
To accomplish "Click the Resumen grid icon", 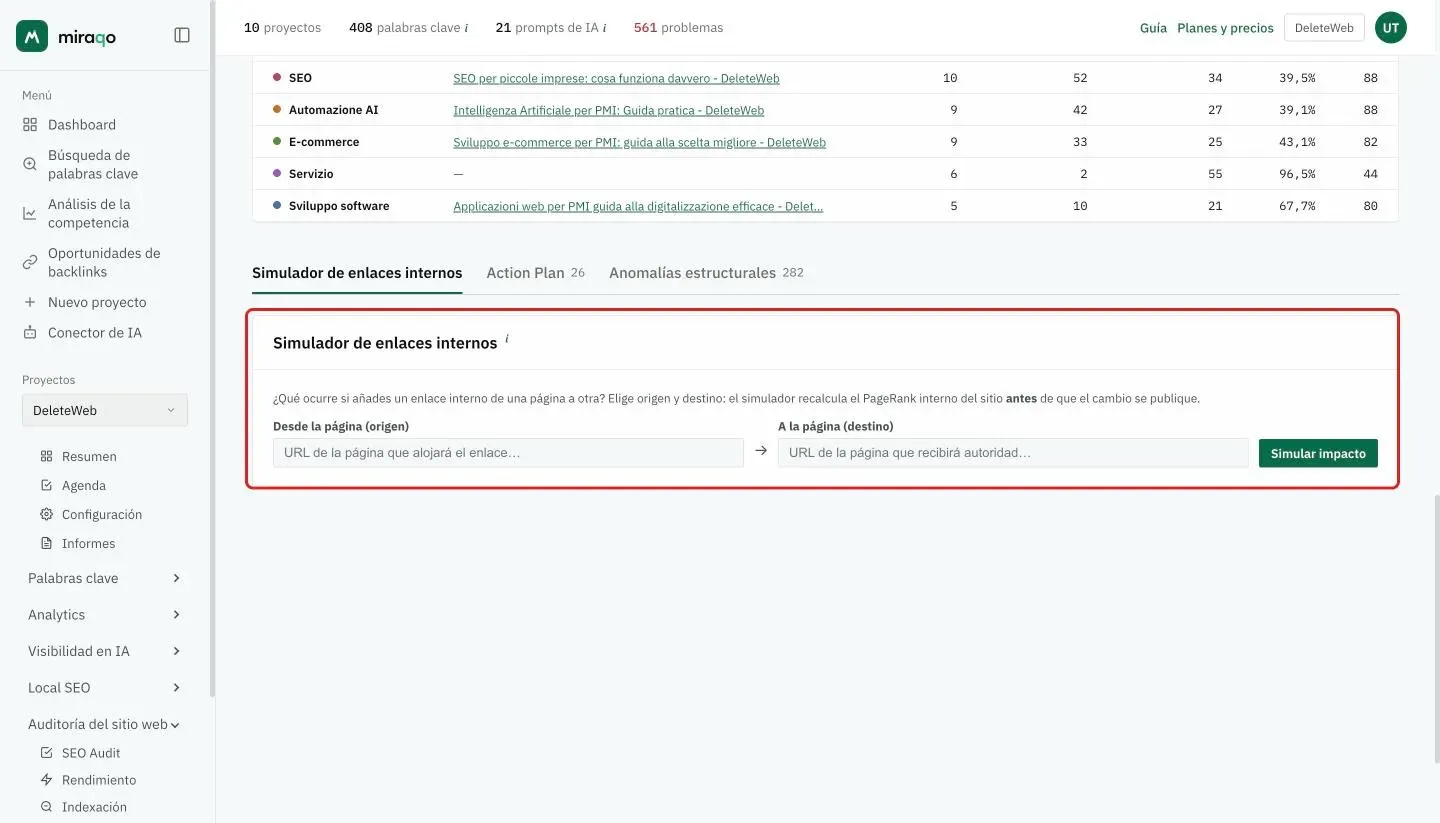I will (x=46, y=457).
